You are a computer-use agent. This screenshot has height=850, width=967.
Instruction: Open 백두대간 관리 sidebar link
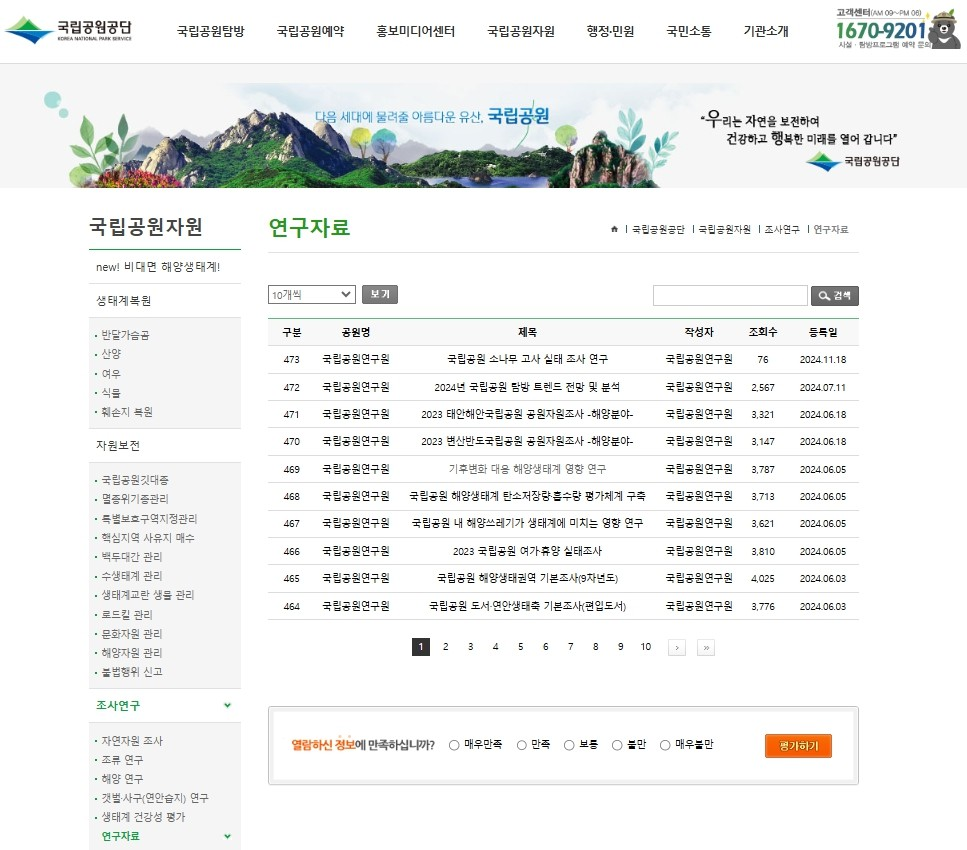click(x=132, y=557)
